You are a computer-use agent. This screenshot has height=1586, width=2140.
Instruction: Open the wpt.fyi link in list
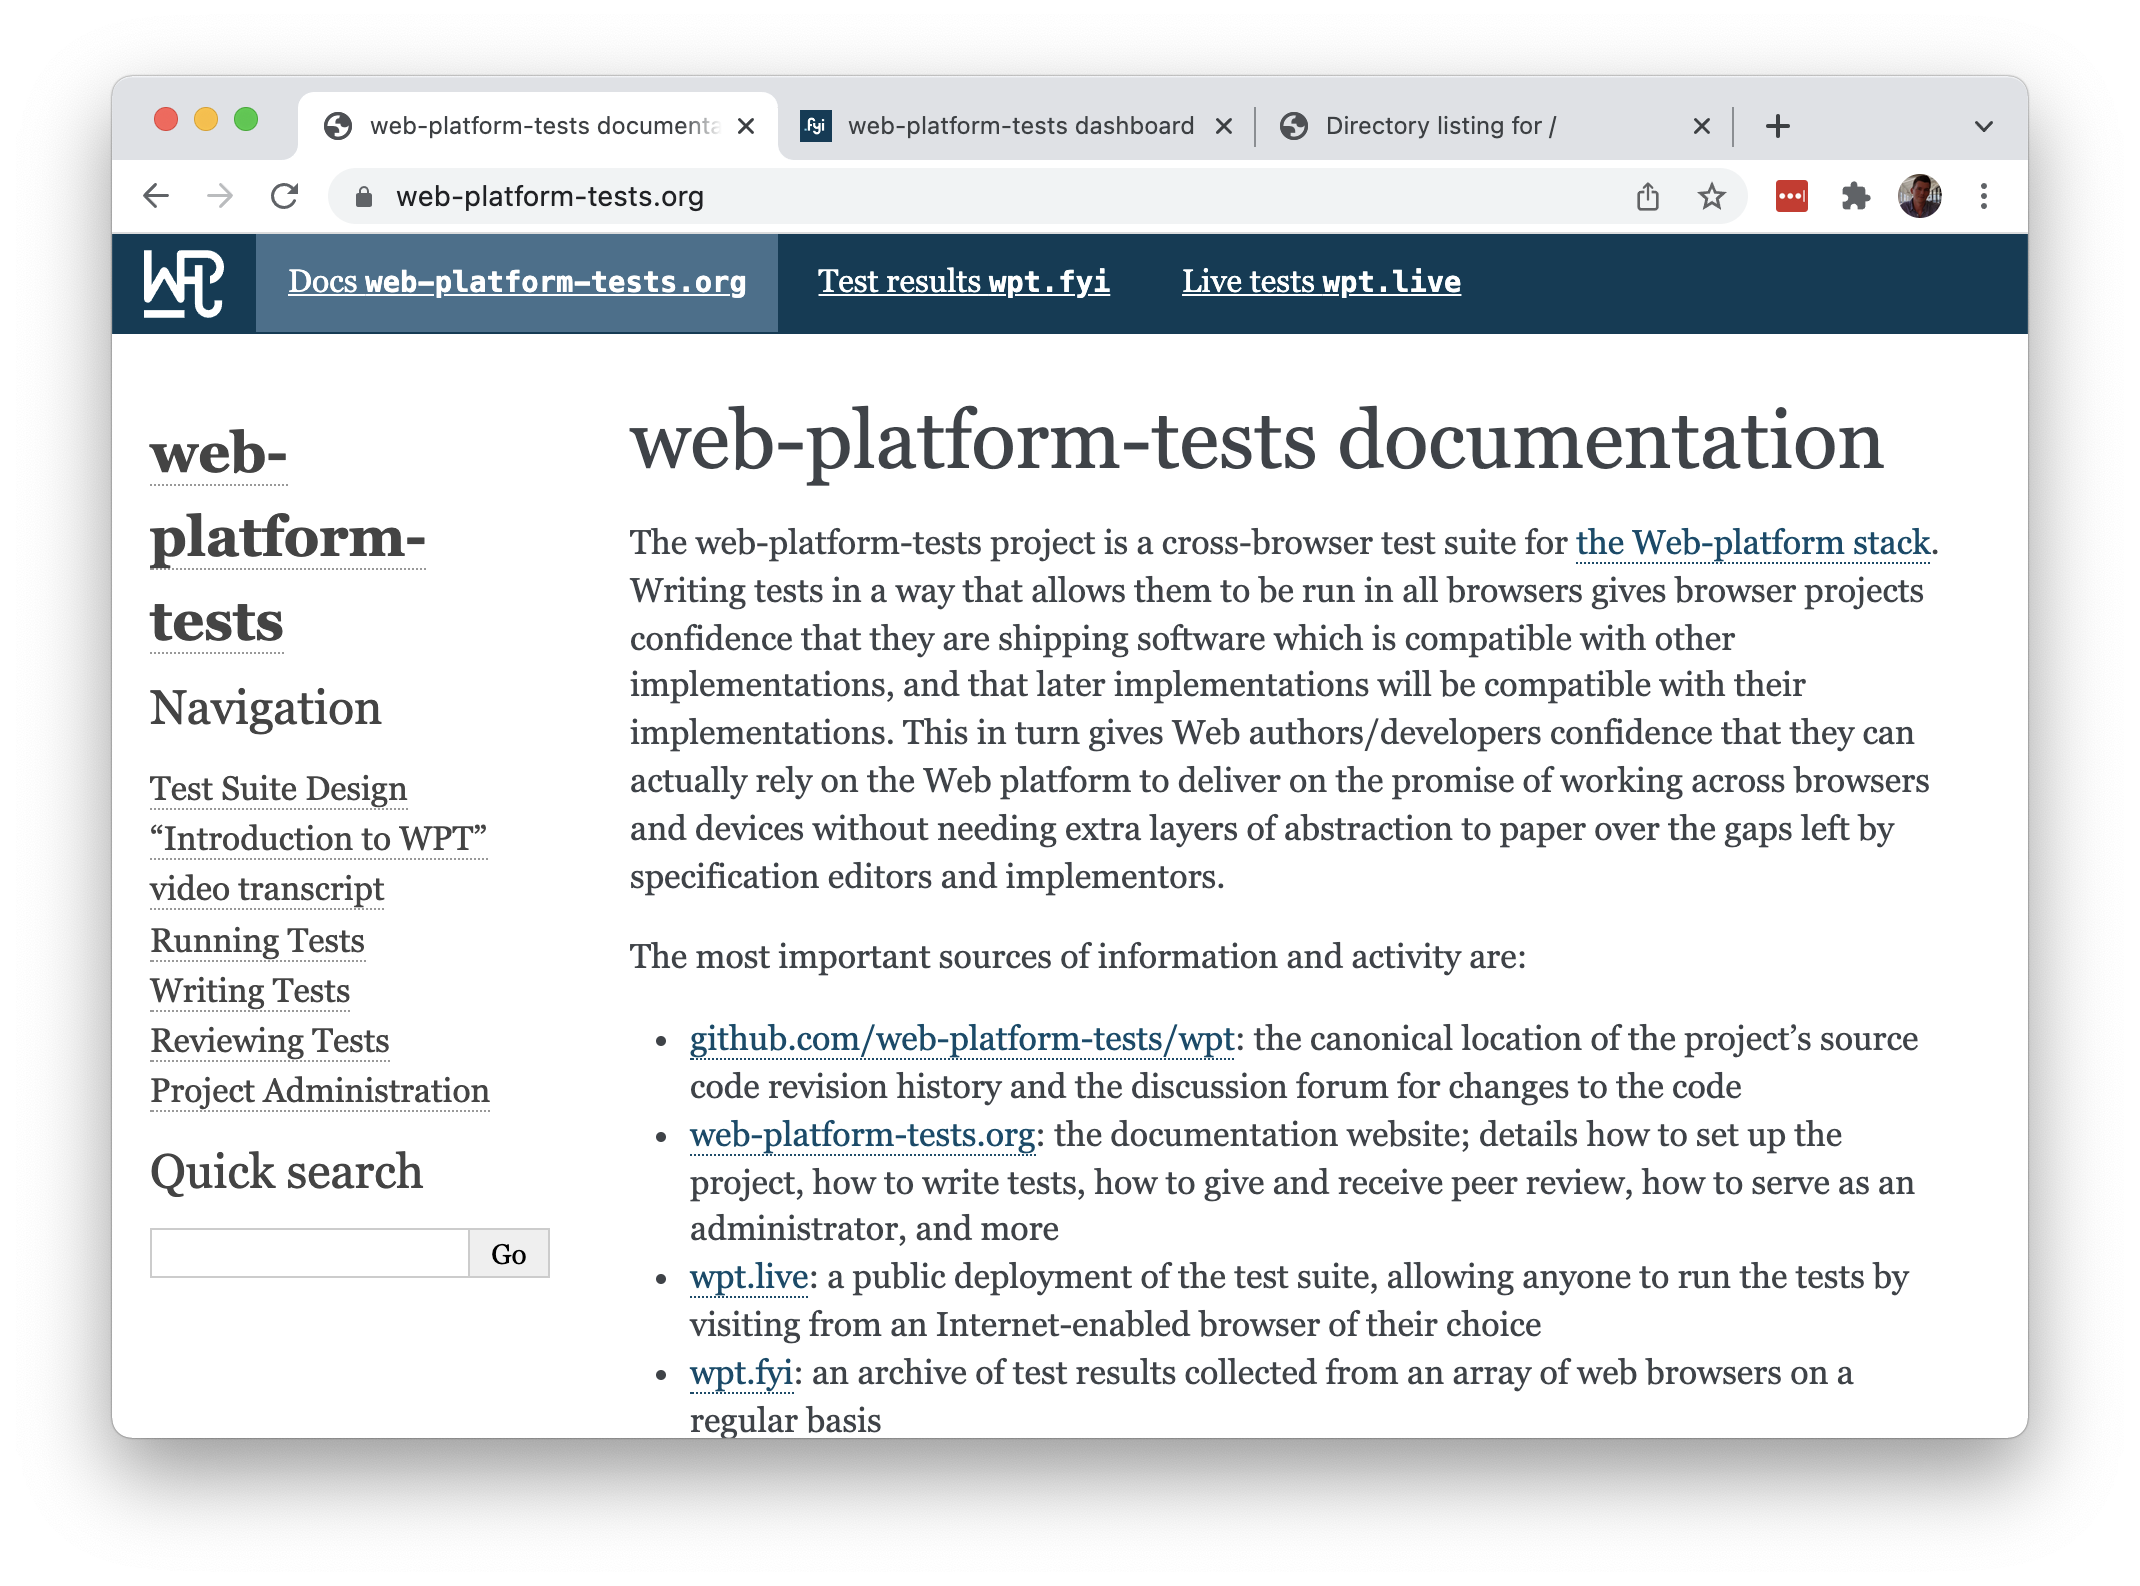coord(741,1372)
